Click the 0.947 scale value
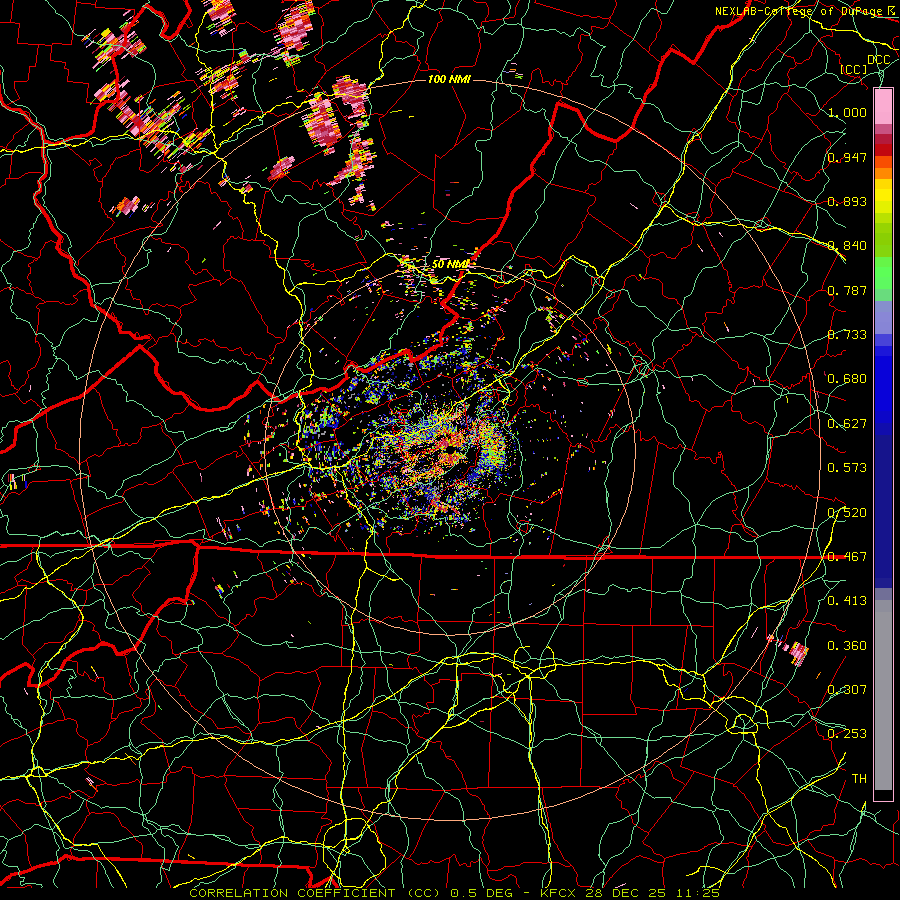 (847, 157)
